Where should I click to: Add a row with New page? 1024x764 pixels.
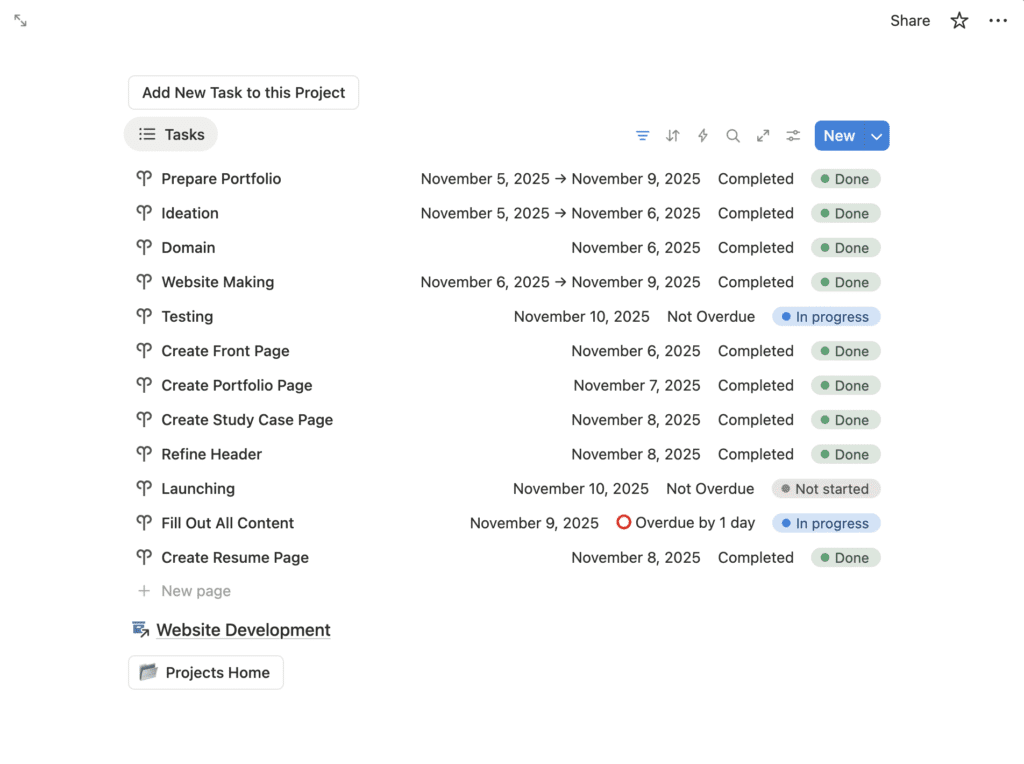(195, 591)
